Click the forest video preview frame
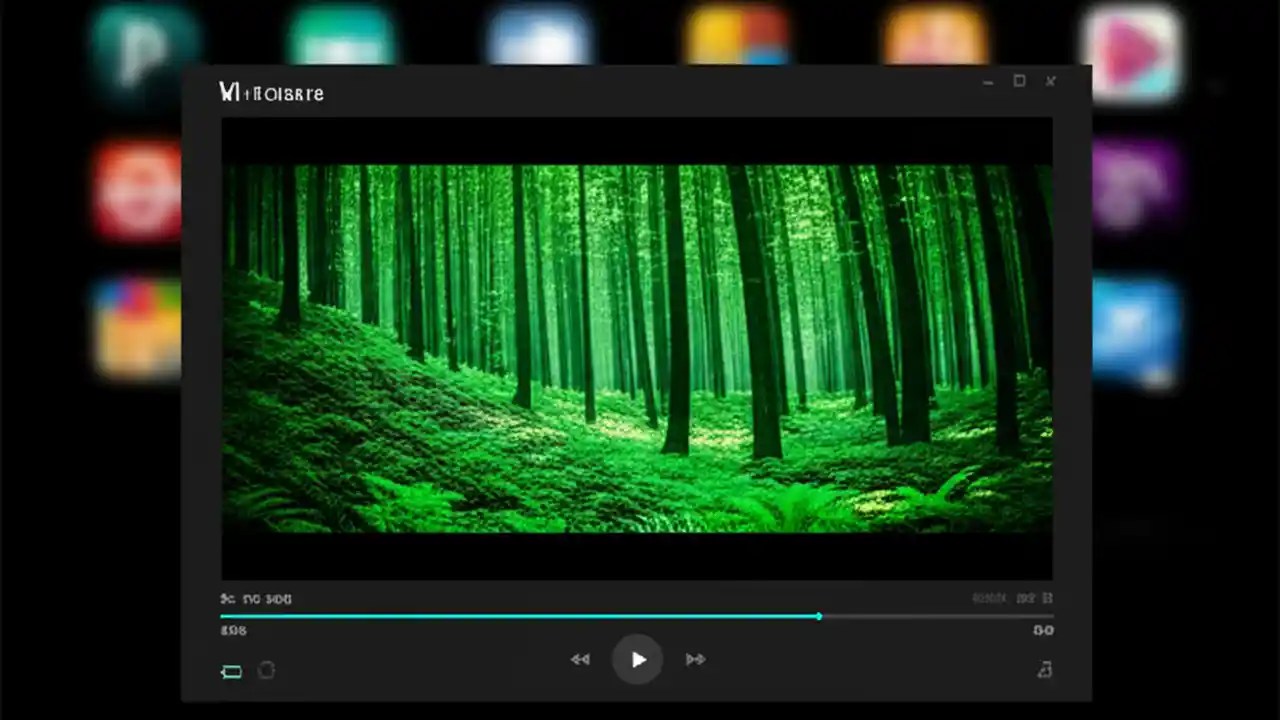Image resolution: width=1280 pixels, height=720 pixels. click(x=637, y=352)
